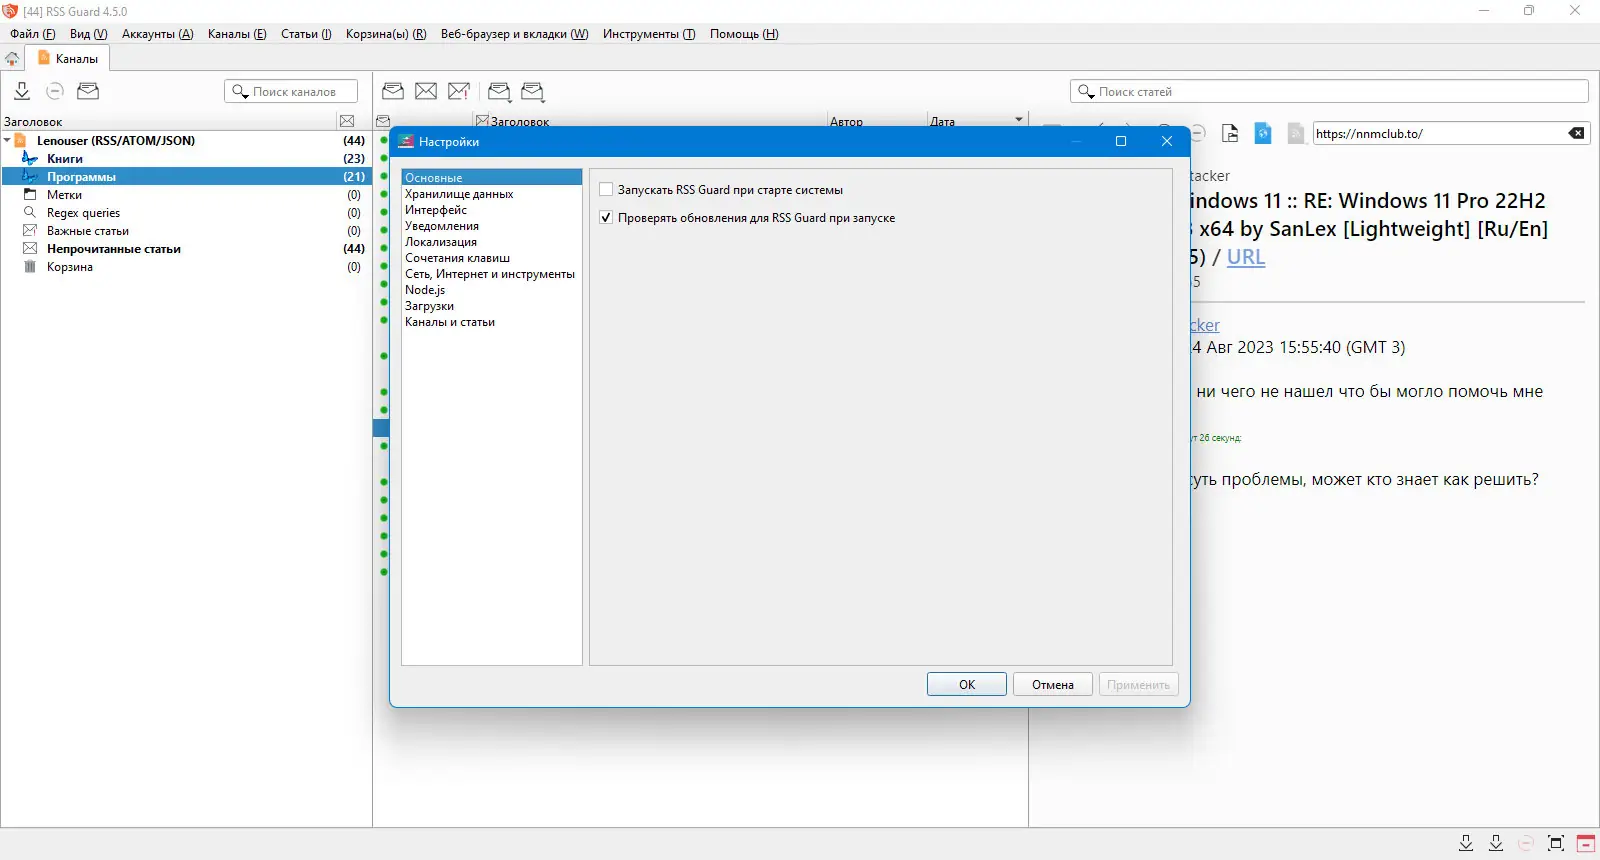Close the Настройки dialog

1167,142
